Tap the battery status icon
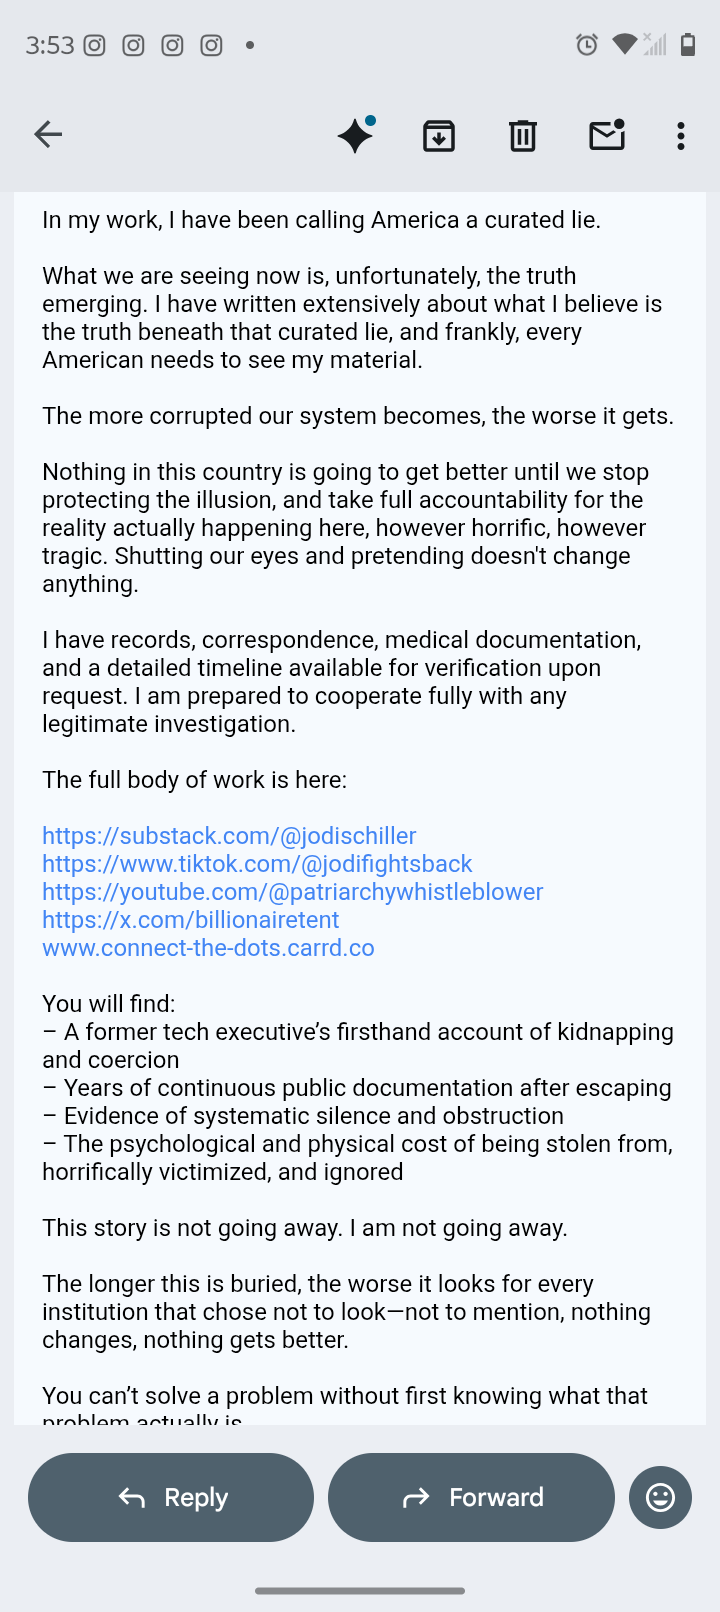 688,44
